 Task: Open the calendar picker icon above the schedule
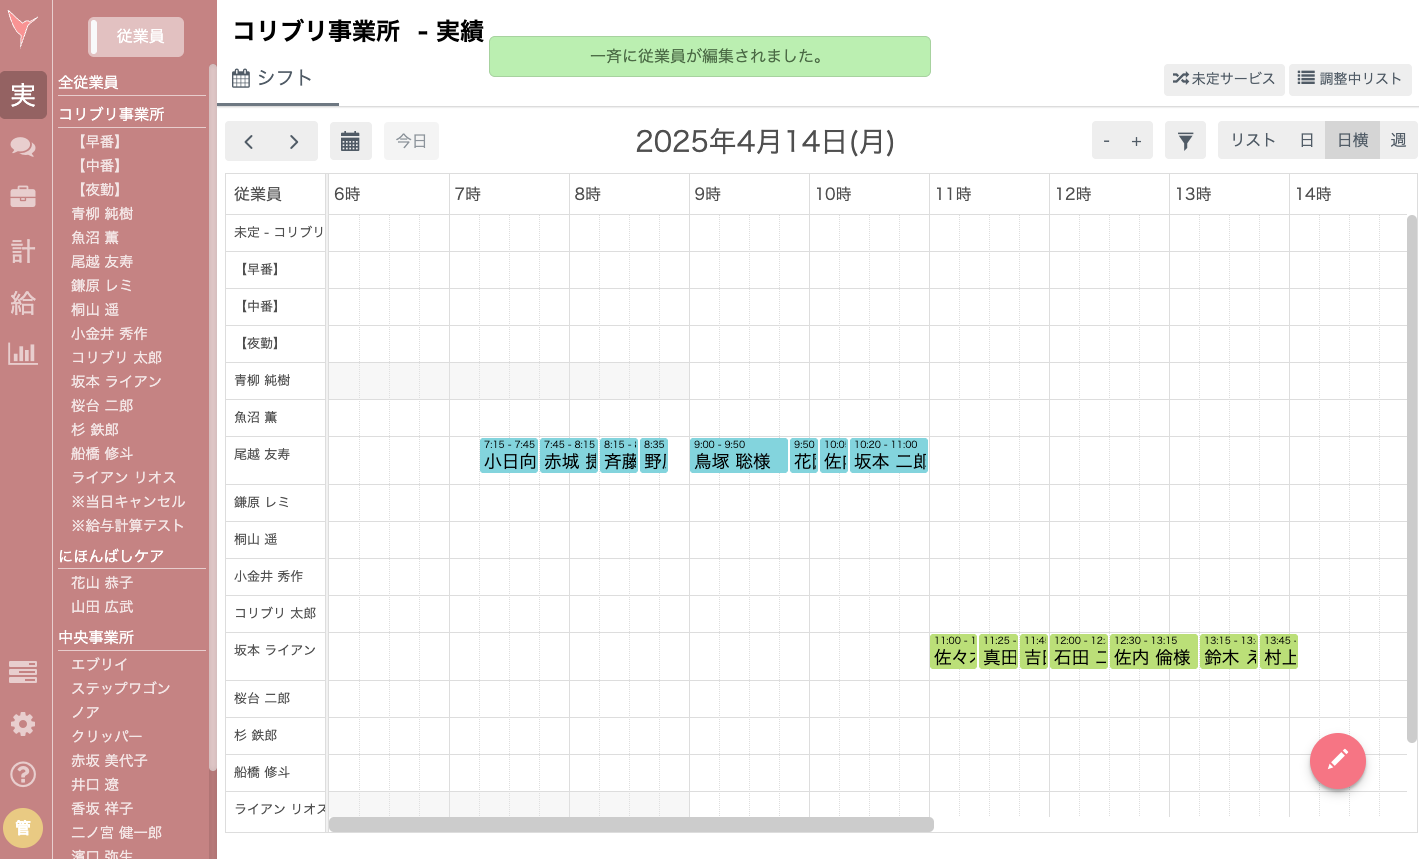(350, 140)
